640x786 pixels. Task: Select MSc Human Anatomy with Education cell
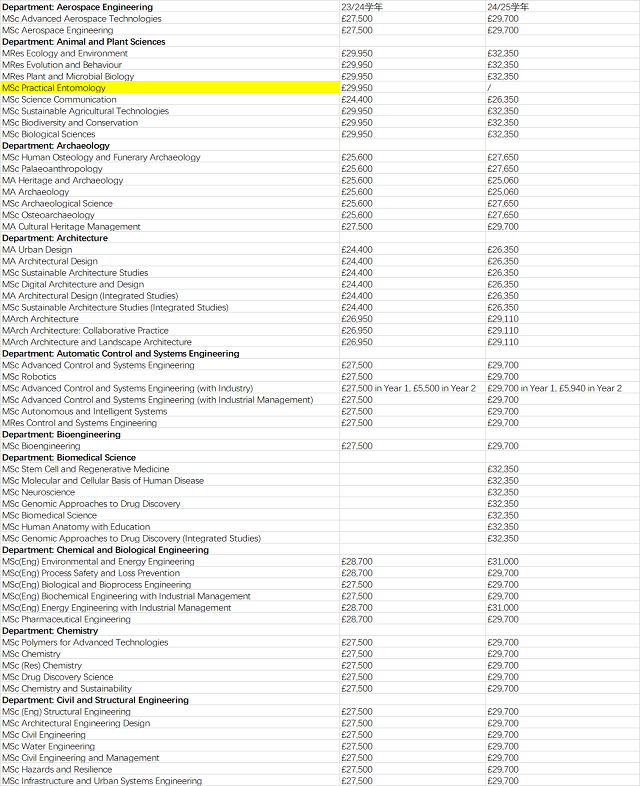(170, 526)
